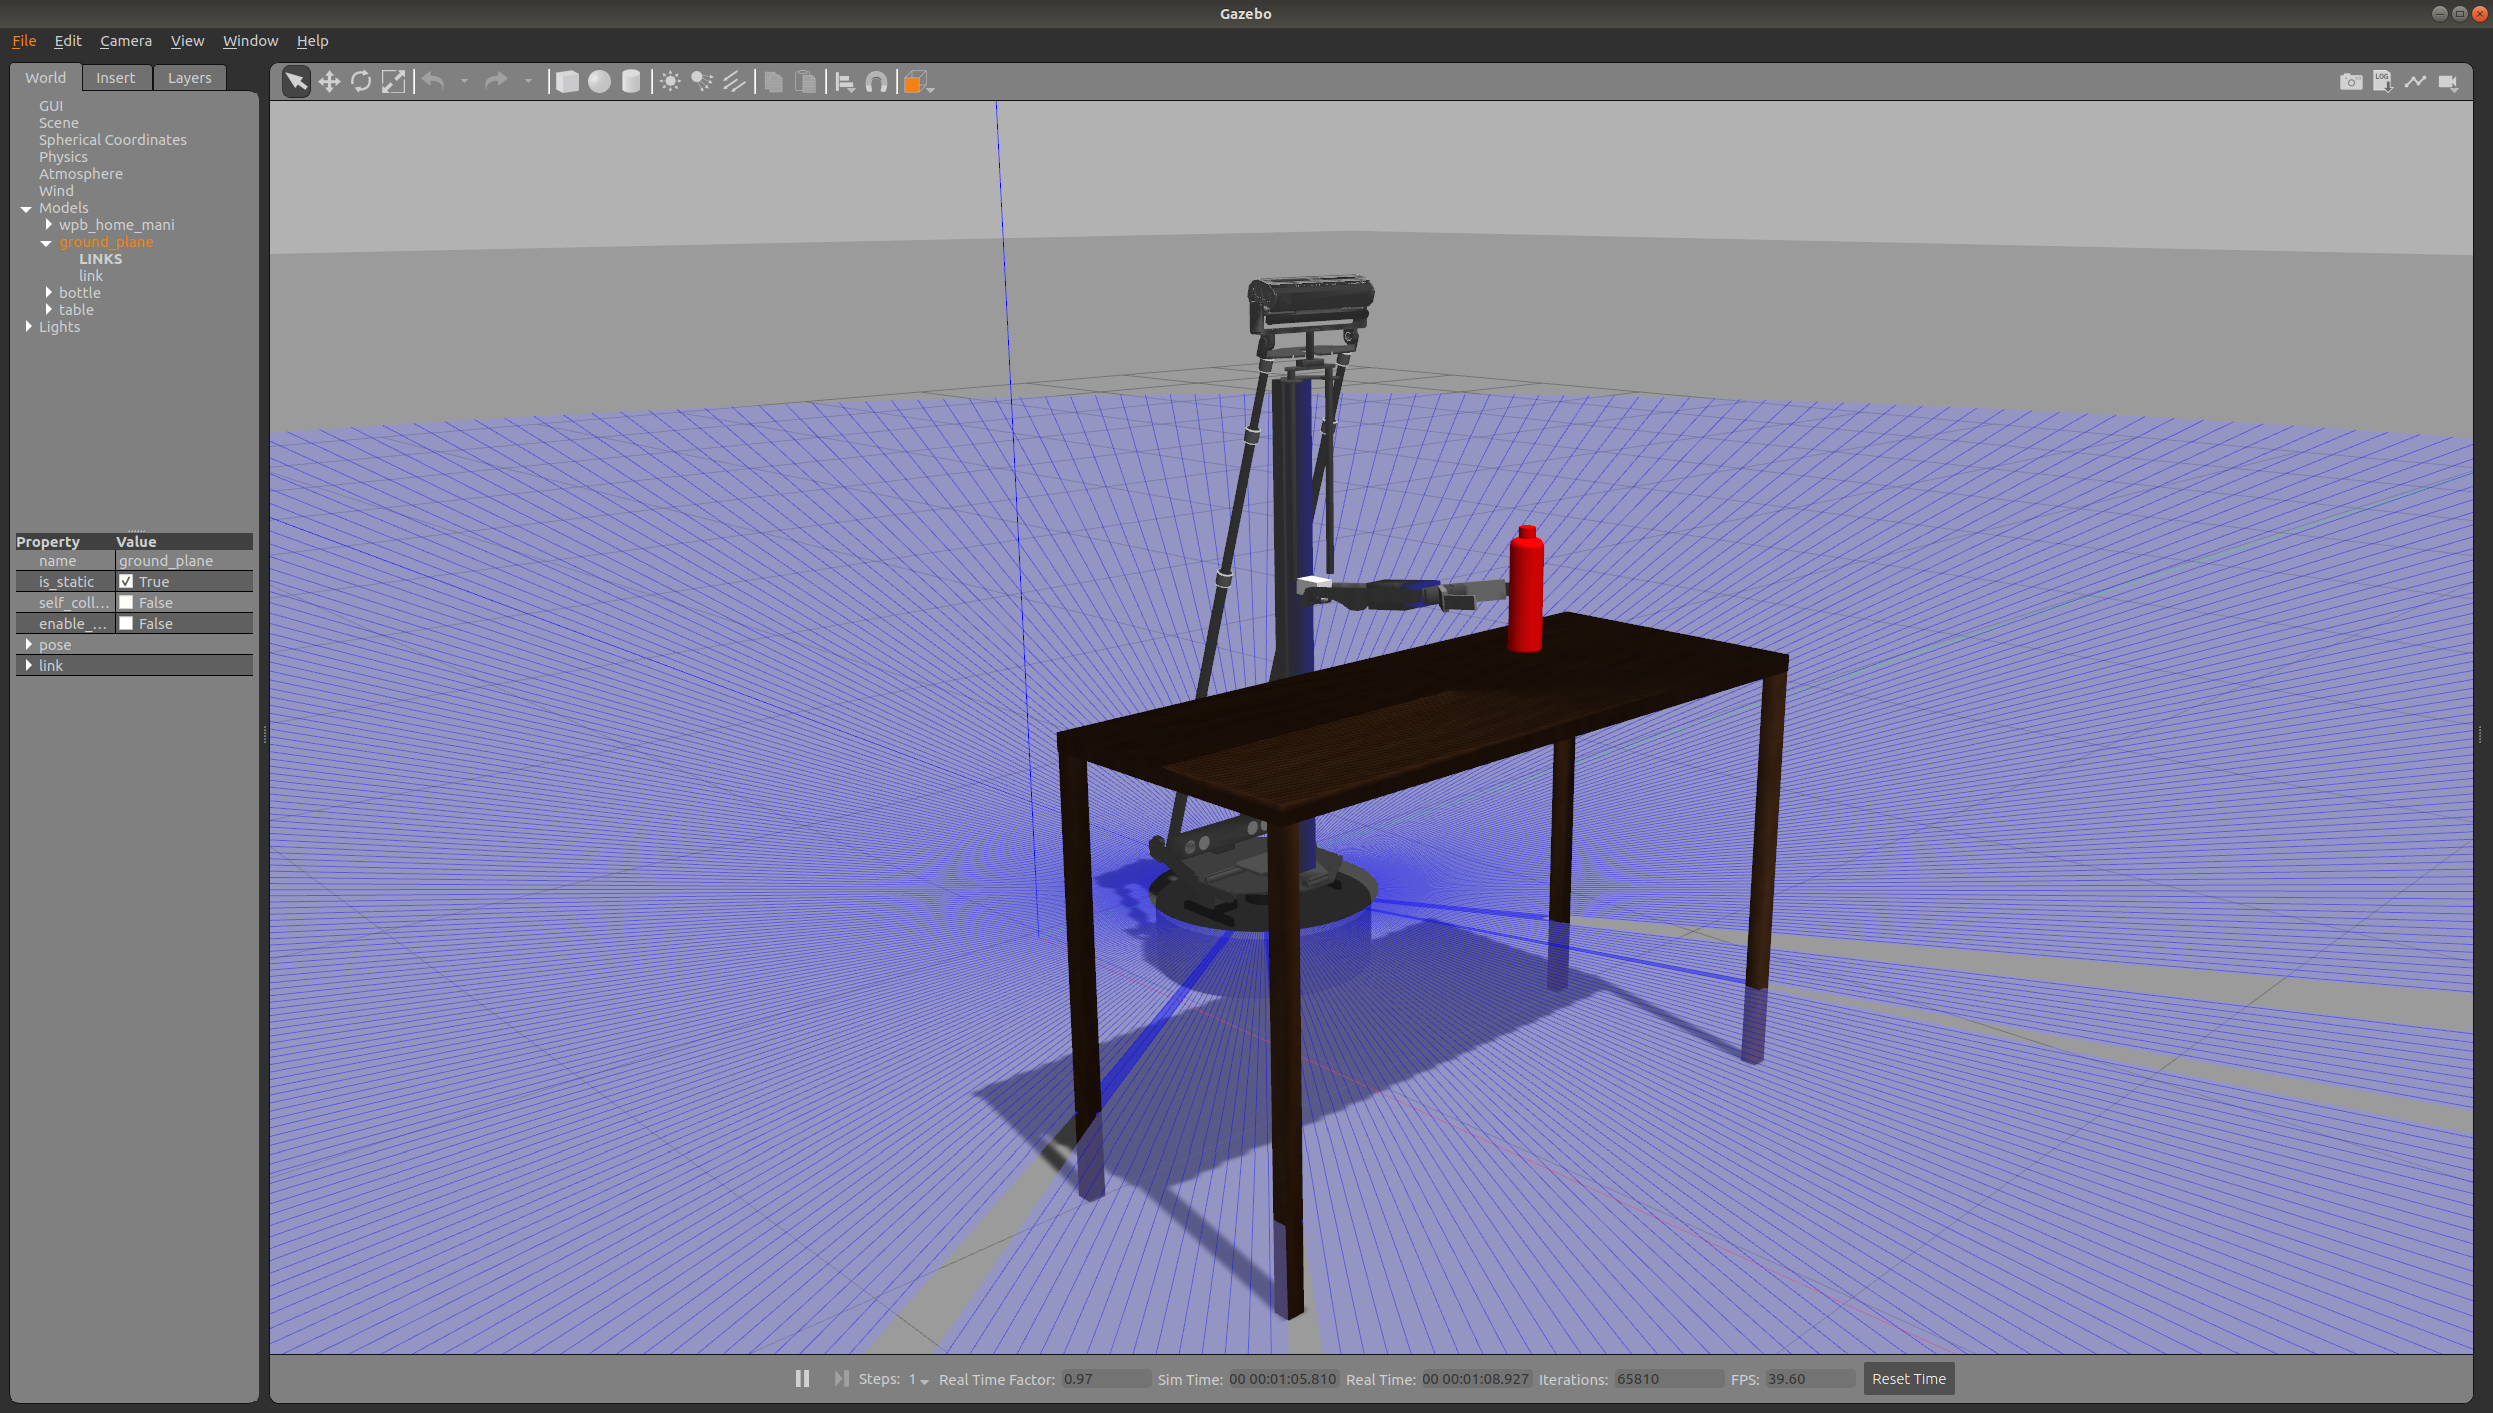Viewport: 2493px width, 1413px height.
Task: Switch to the Insert tab
Action: (115, 78)
